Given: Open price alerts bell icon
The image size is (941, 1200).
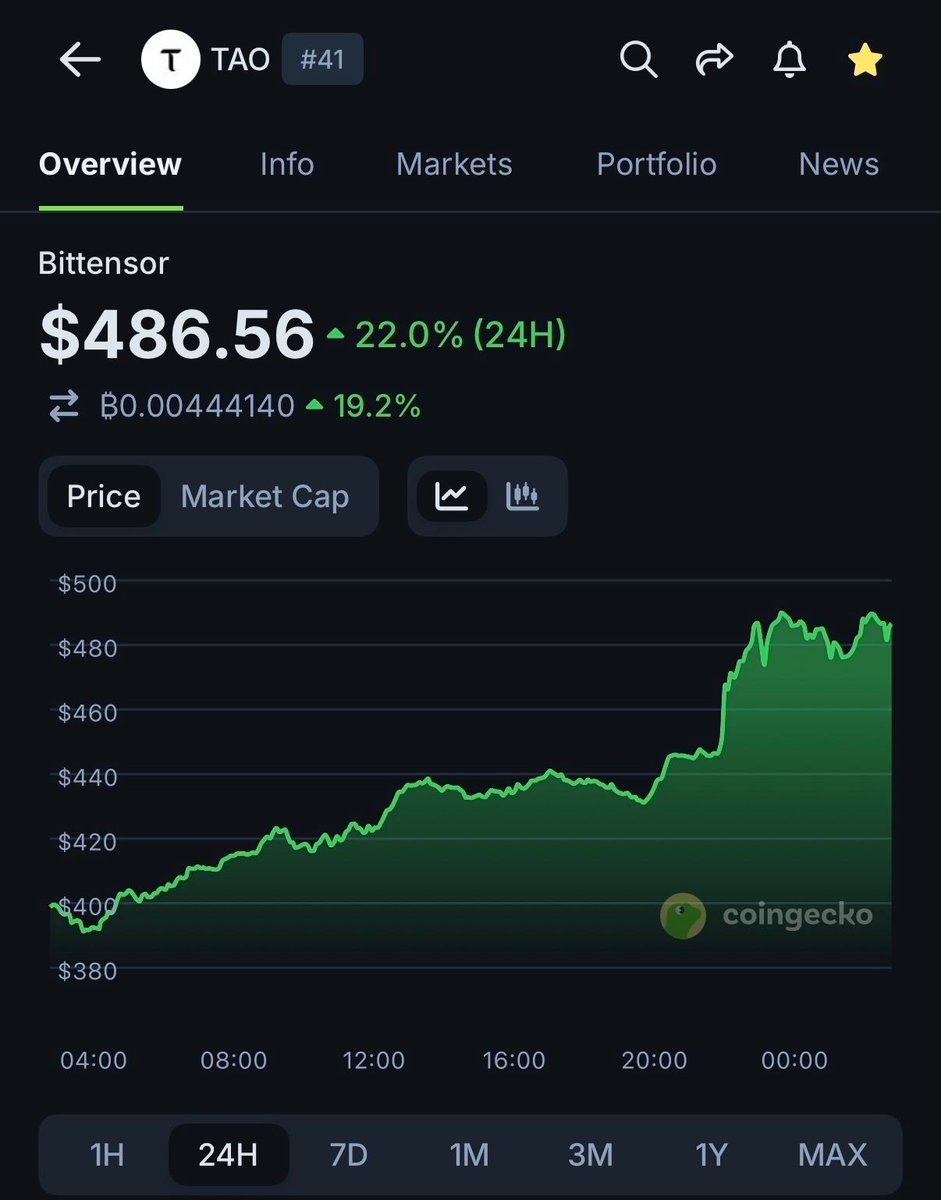Looking at the screenshot, I should (x=789, y=60).
